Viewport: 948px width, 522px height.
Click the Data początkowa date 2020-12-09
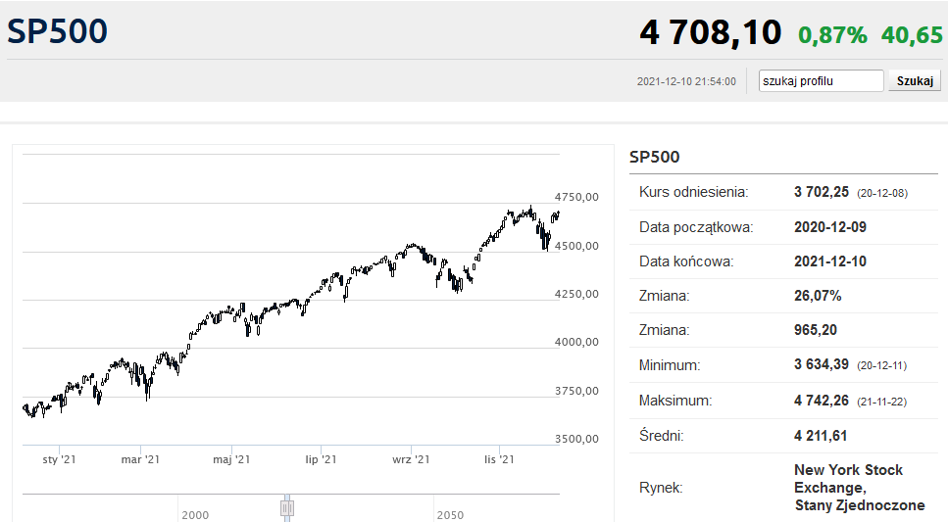tap(830, 227)
